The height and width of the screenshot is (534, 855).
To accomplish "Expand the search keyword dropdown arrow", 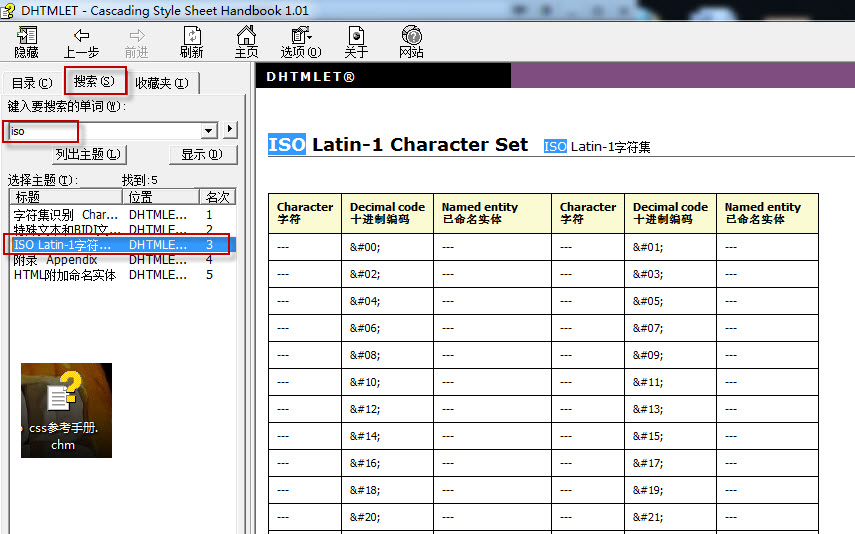I will tap(209, 130).
